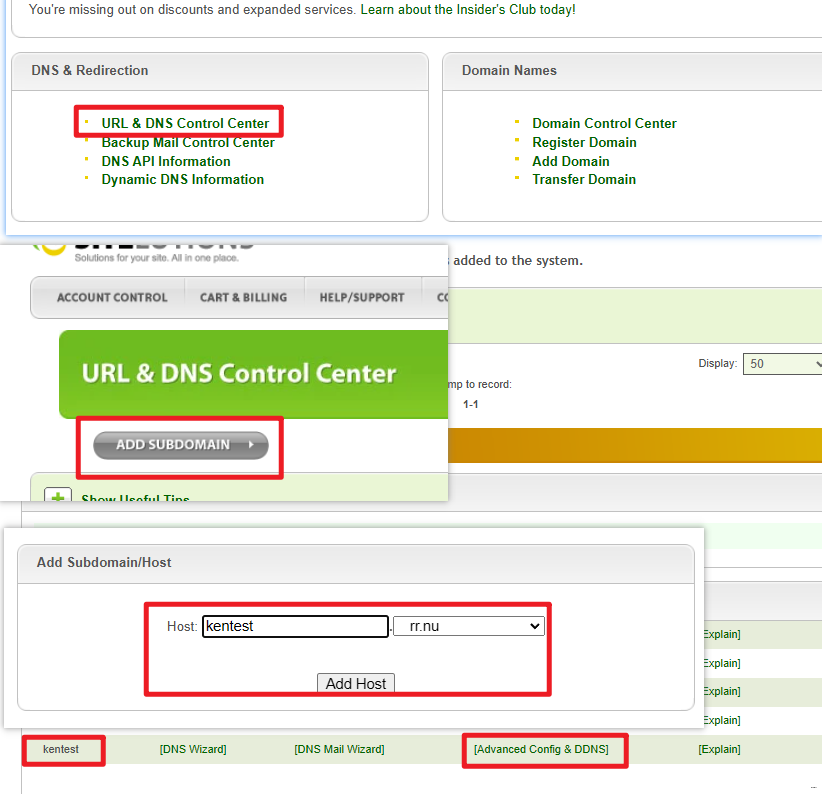Image resolution: width=822 pixels, height=794 pixels.
Task: Select the Help/Support menu item
Action: pyautogui.click(x=362, y=297)
